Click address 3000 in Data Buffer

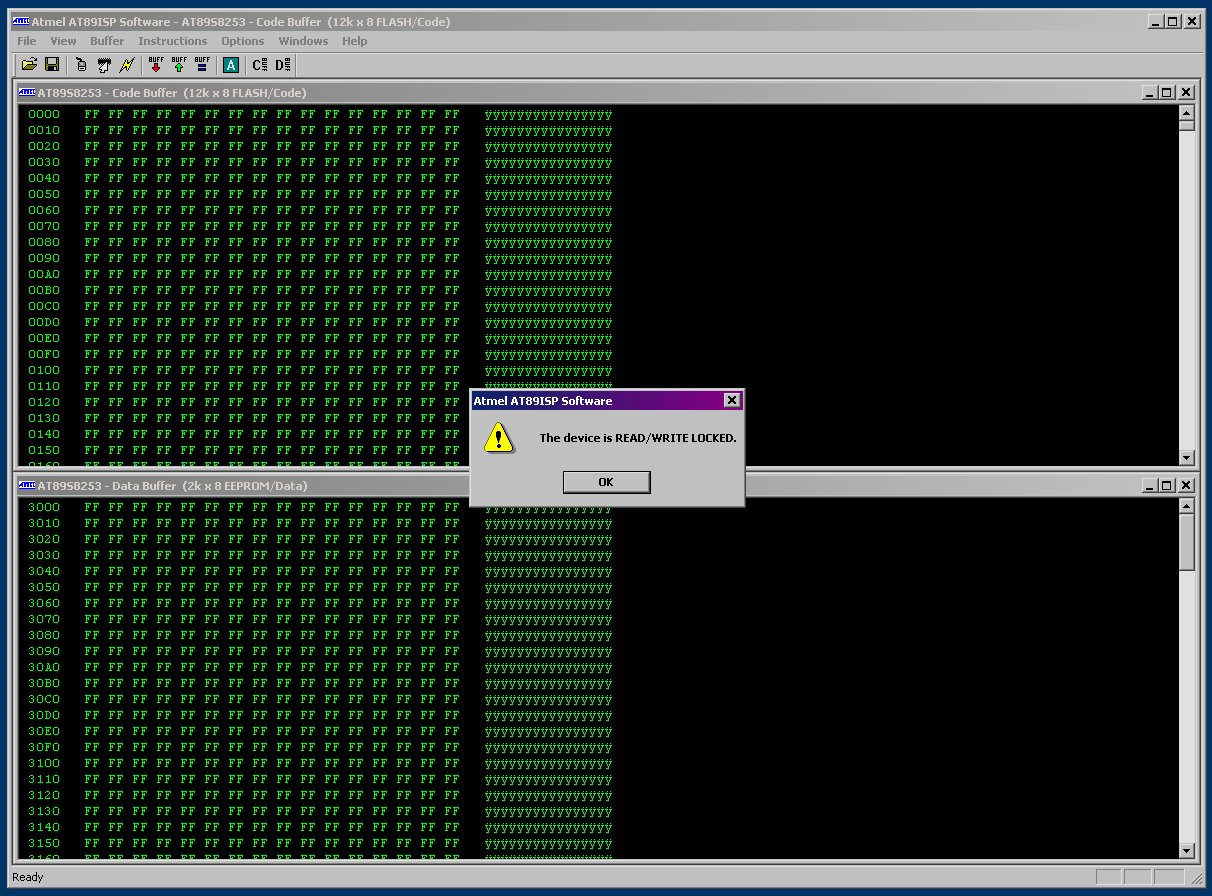point(44,507)
